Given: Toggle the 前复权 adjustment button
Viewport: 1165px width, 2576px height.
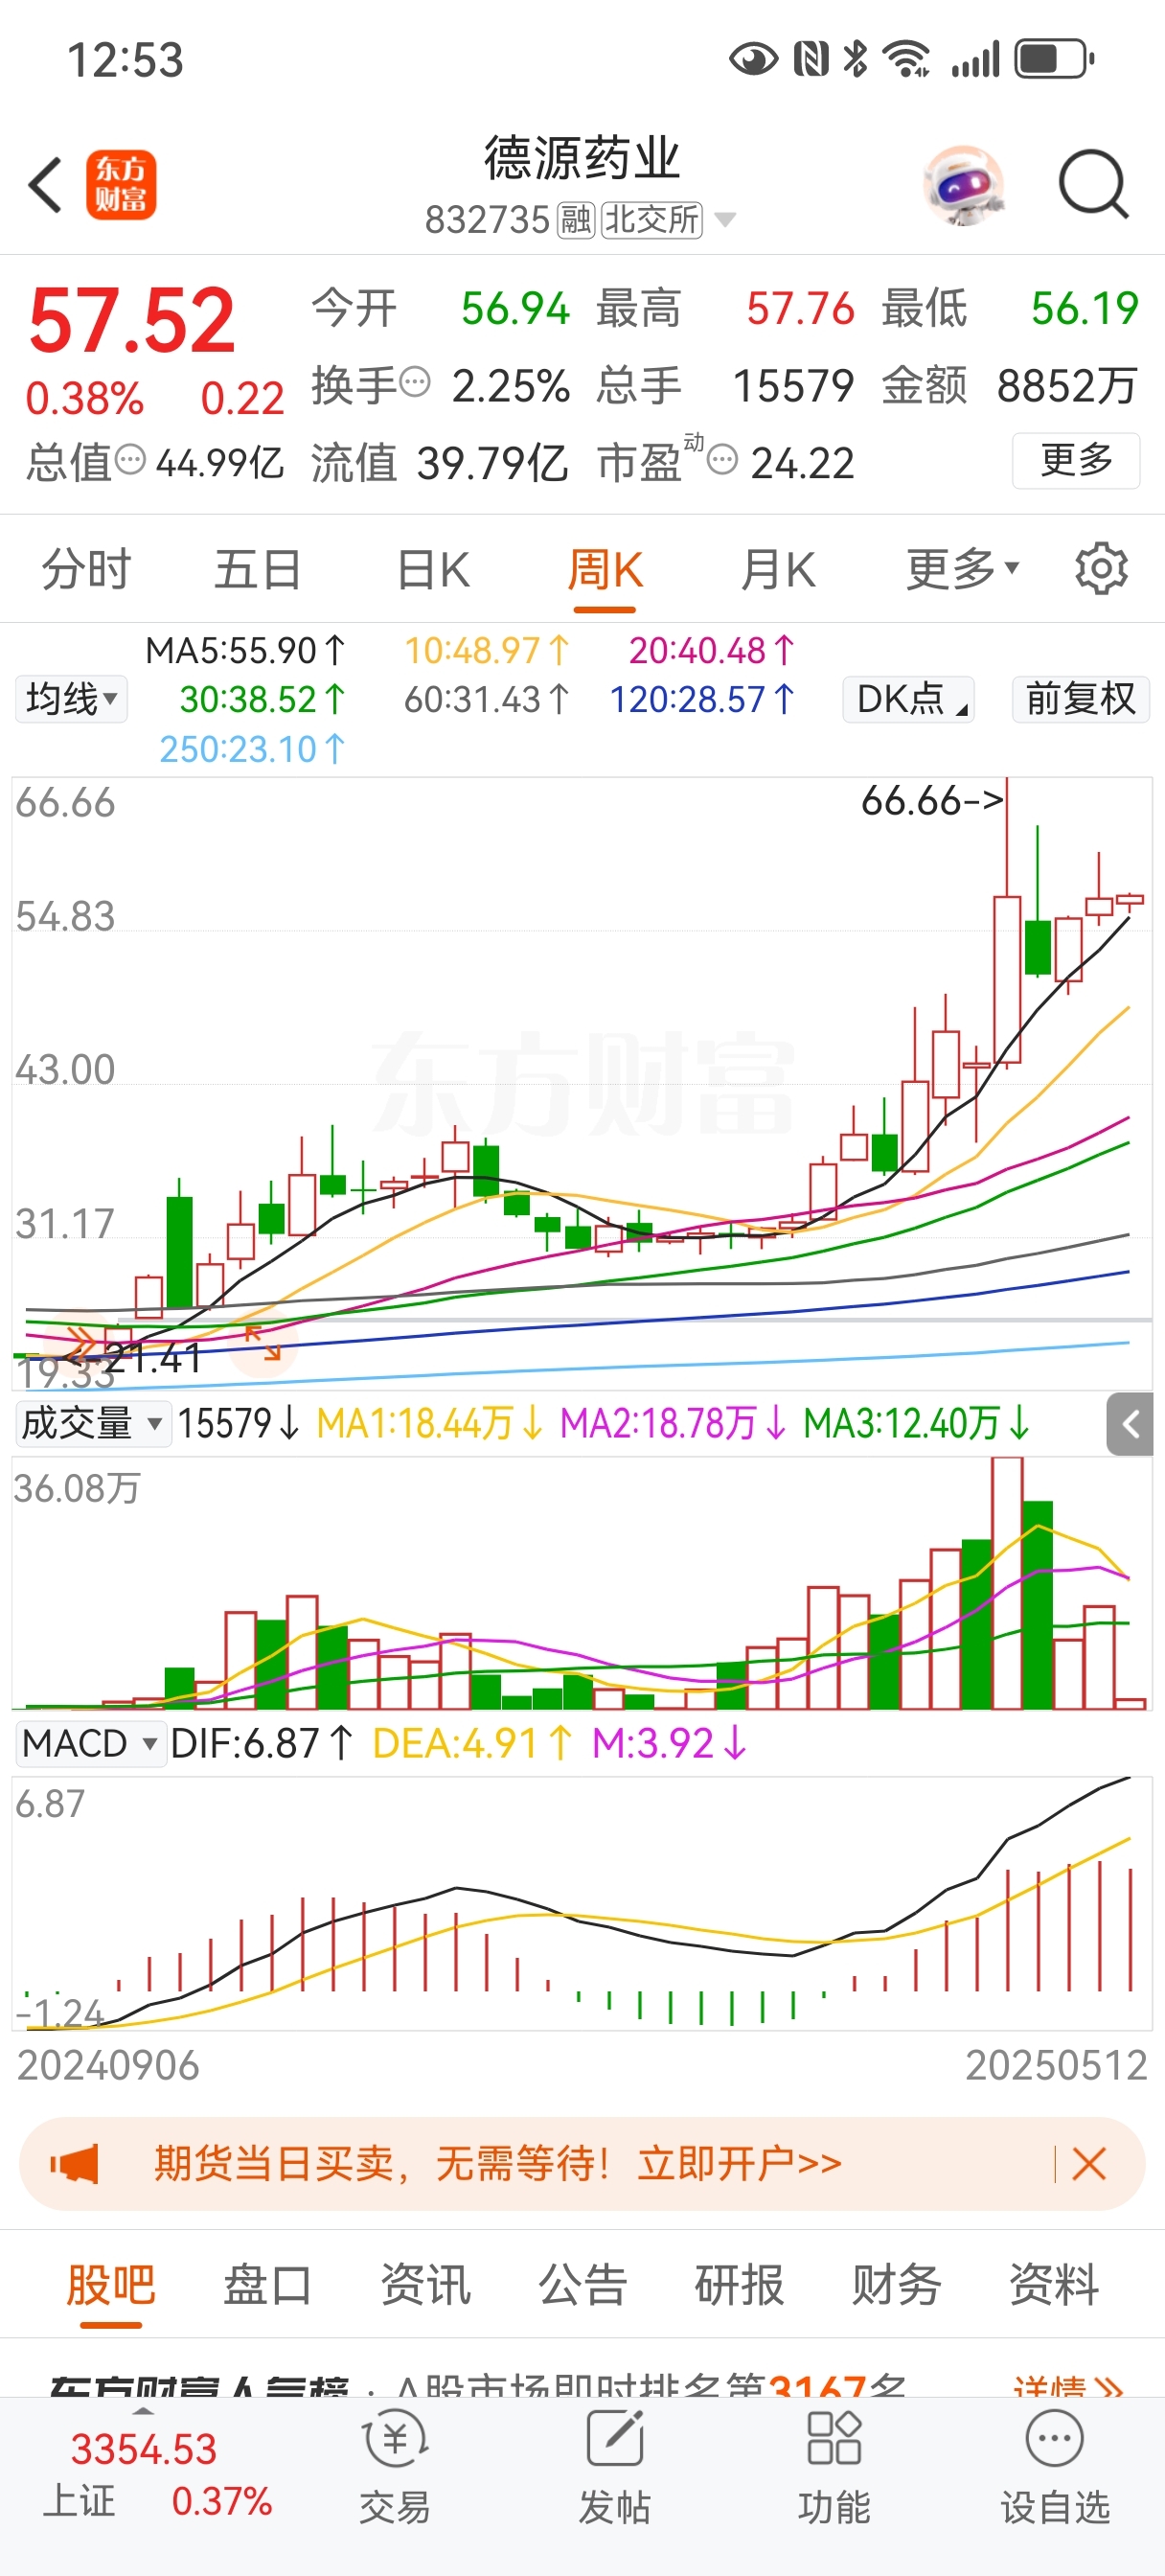Looking at the screenshot, I should pyautogui.click(x=1081, y=698).
